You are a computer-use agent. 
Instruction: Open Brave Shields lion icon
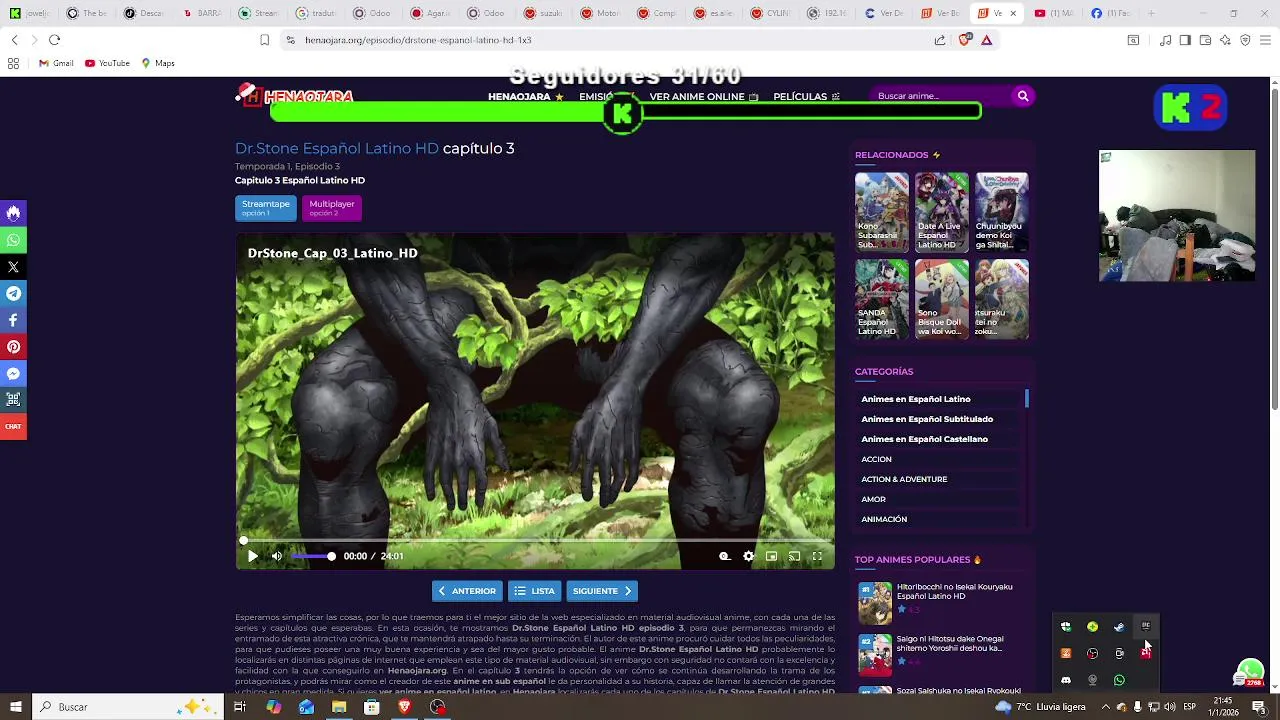pyautogui.click(x=964, y=40)
